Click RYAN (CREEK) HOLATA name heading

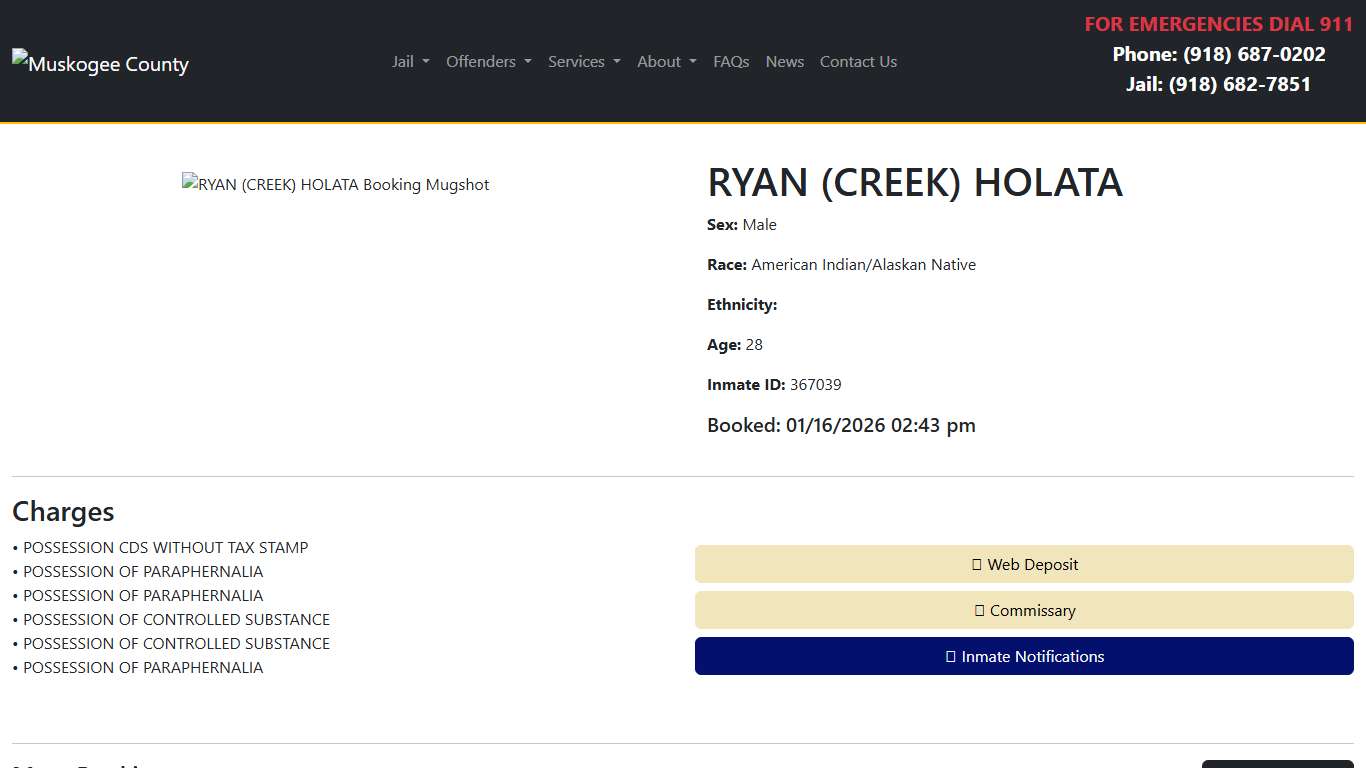point(914,182)
